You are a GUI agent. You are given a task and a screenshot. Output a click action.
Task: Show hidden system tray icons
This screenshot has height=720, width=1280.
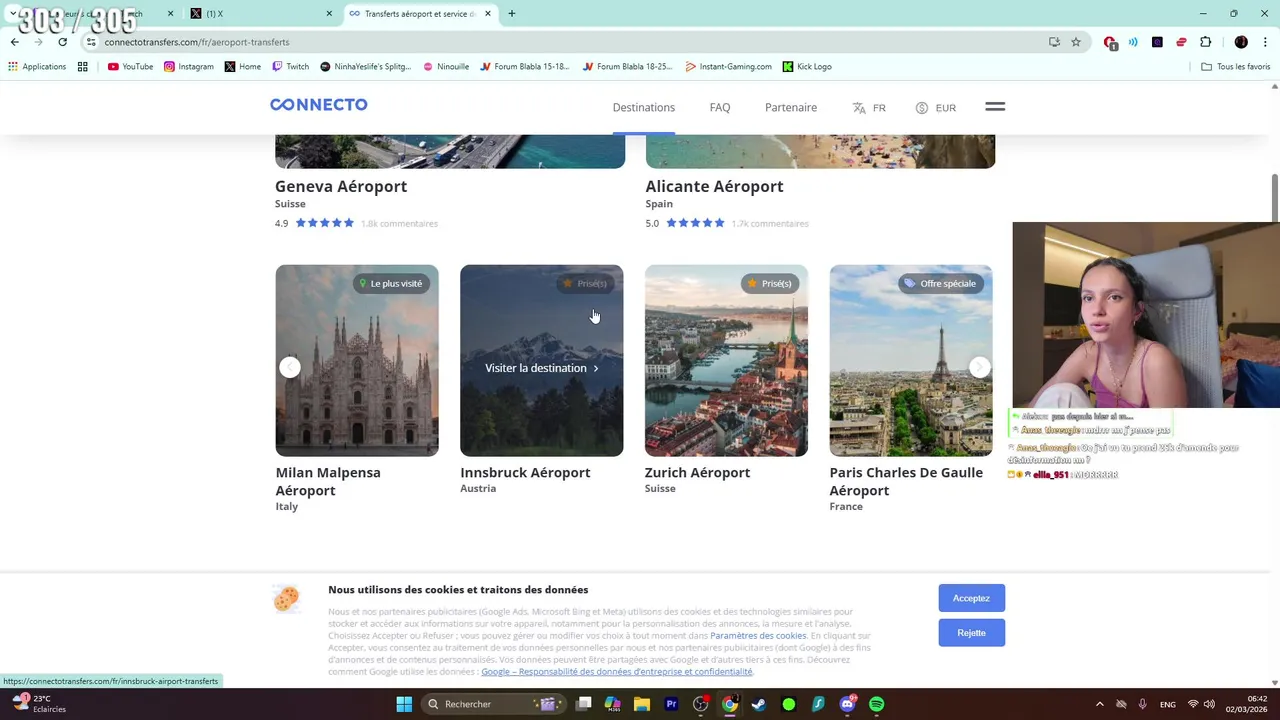point(1099,704)
